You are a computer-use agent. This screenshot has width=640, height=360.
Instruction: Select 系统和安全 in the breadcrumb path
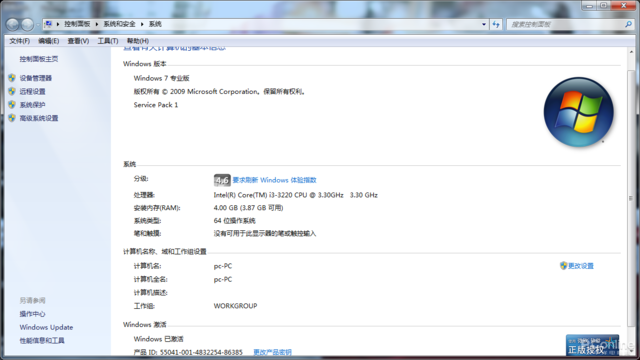119,24
